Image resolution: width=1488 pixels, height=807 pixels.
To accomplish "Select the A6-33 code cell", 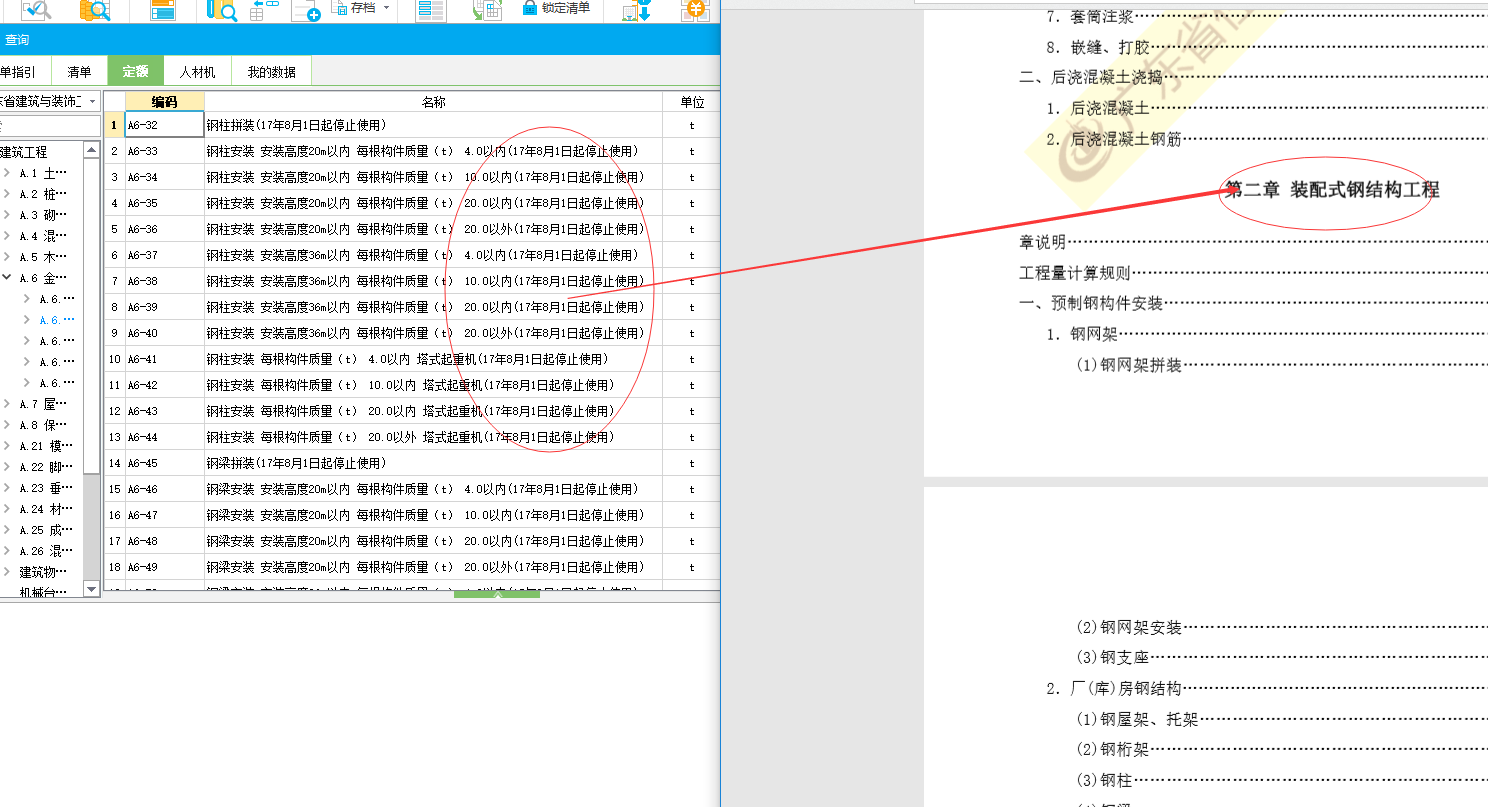I will pos(164,151).
